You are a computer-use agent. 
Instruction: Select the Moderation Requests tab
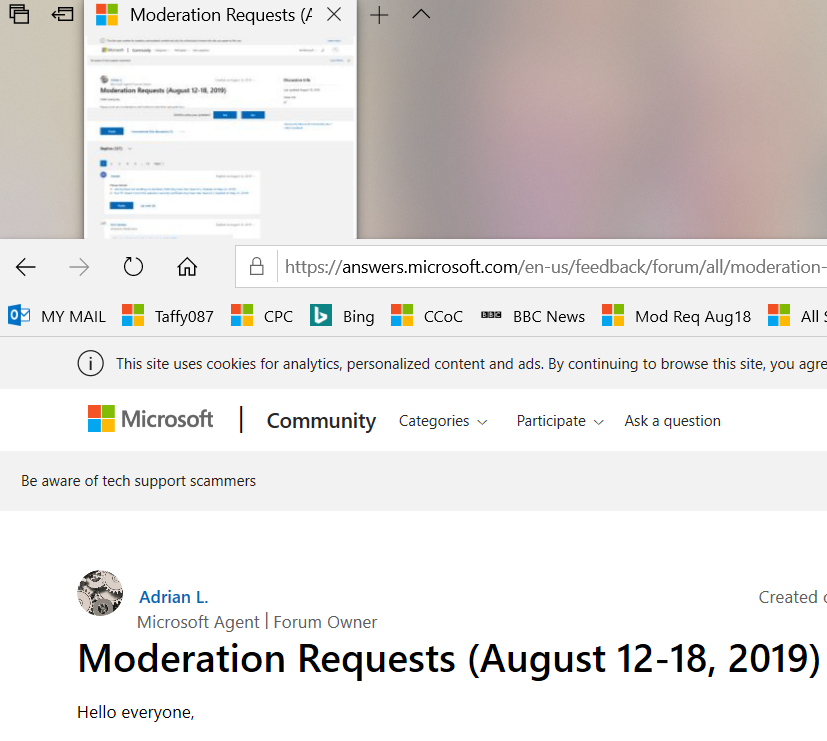pyautogui.click(x=210, y=15)
